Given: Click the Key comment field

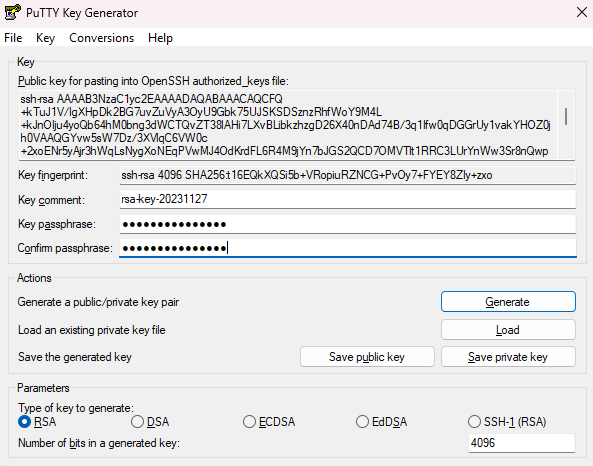Looking at the screenshot, I should pyautogui.click(x=348, y=199).
